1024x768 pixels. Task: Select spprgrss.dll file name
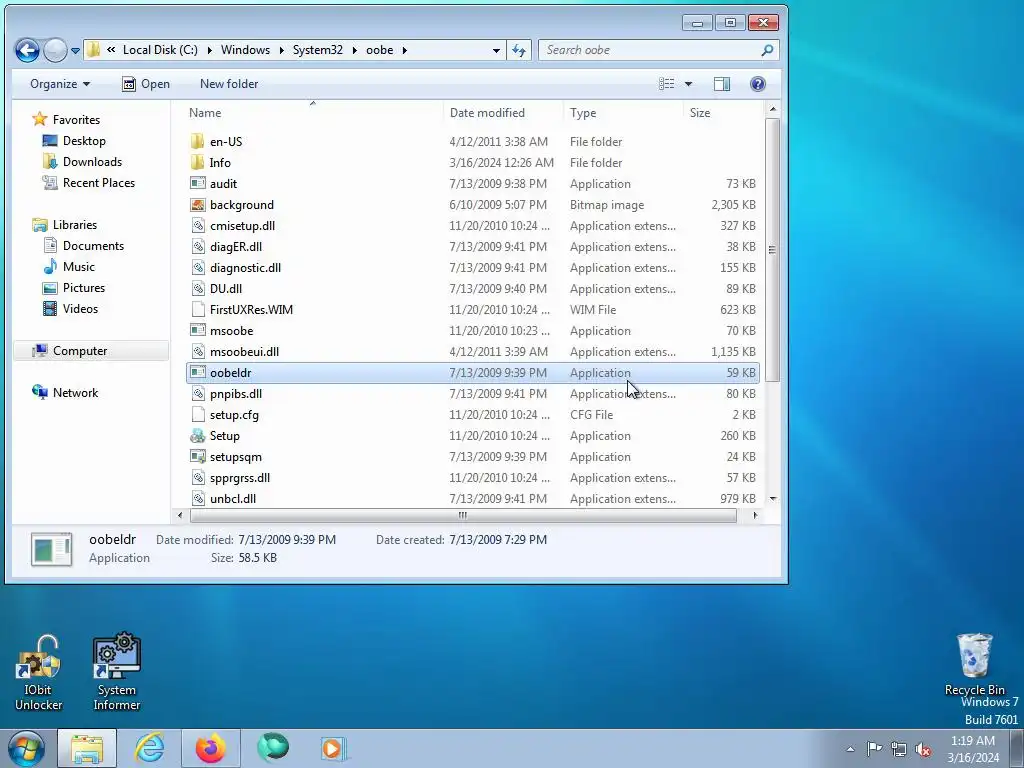240,477
